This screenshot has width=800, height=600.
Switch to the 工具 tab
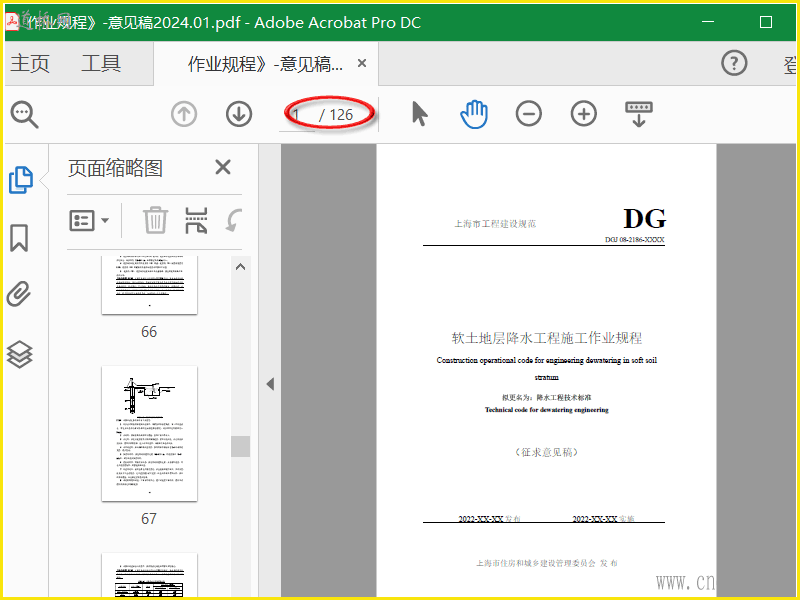pos(101,64)
